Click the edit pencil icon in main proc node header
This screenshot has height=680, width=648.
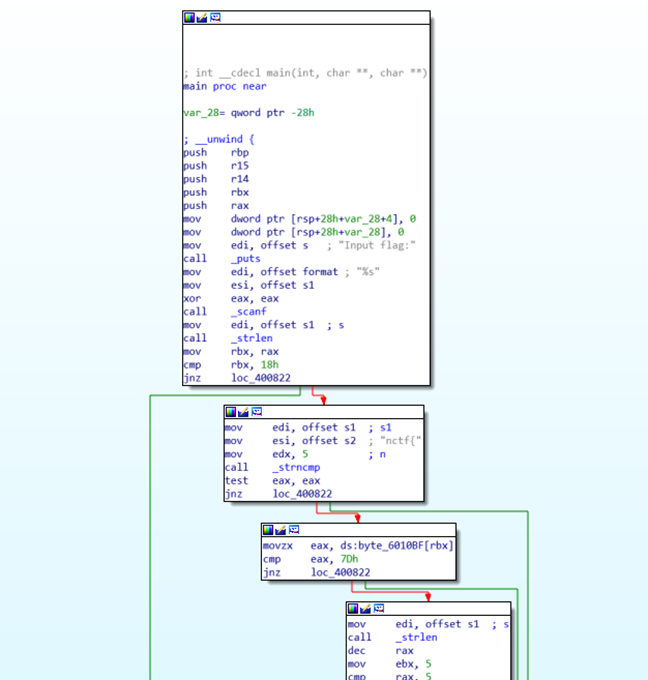(202, 17)
